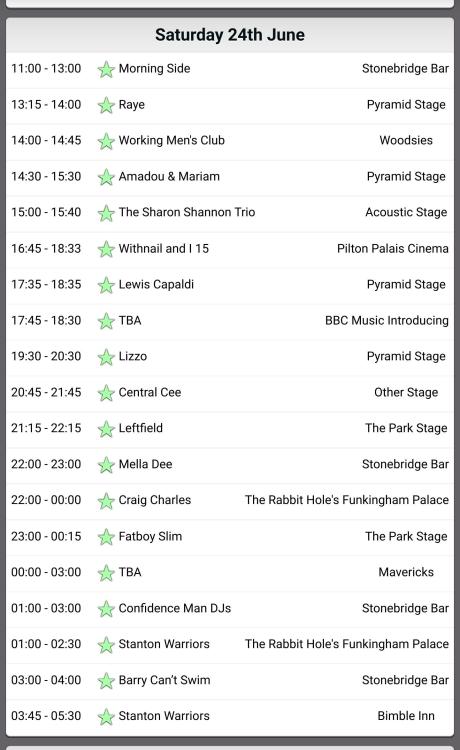Image resolution: width=460 pixels, height=750 pixels.
Task: Click the star next to Barry Can't Swim
Action: [x=106, y=681]
